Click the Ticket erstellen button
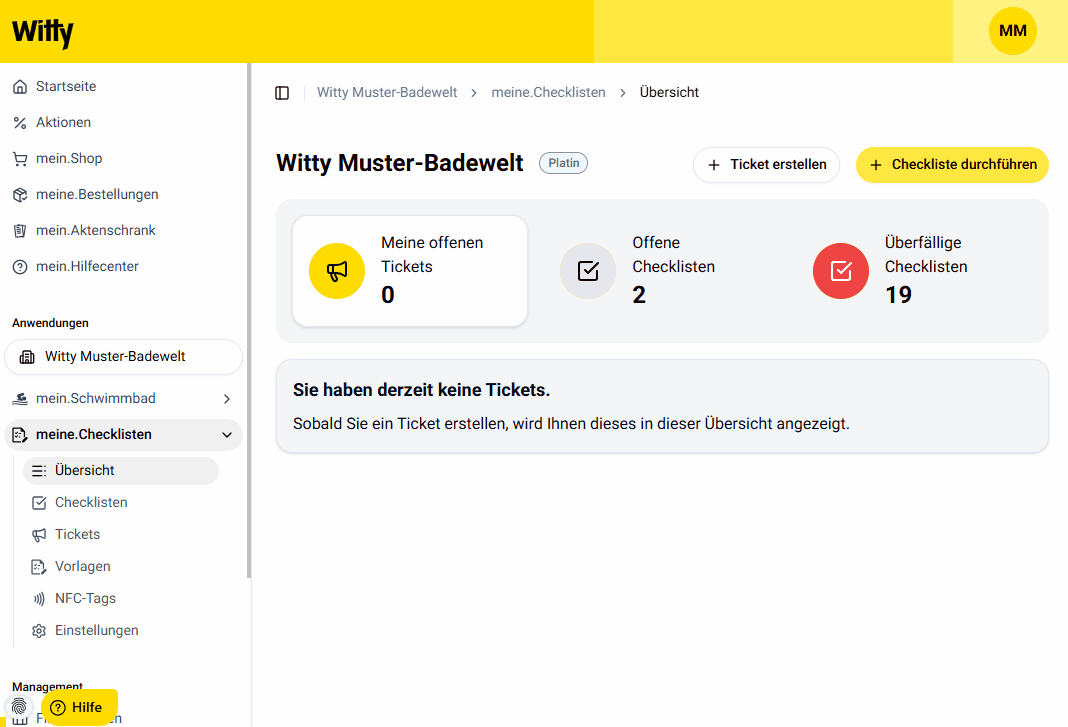 point(766,165)
